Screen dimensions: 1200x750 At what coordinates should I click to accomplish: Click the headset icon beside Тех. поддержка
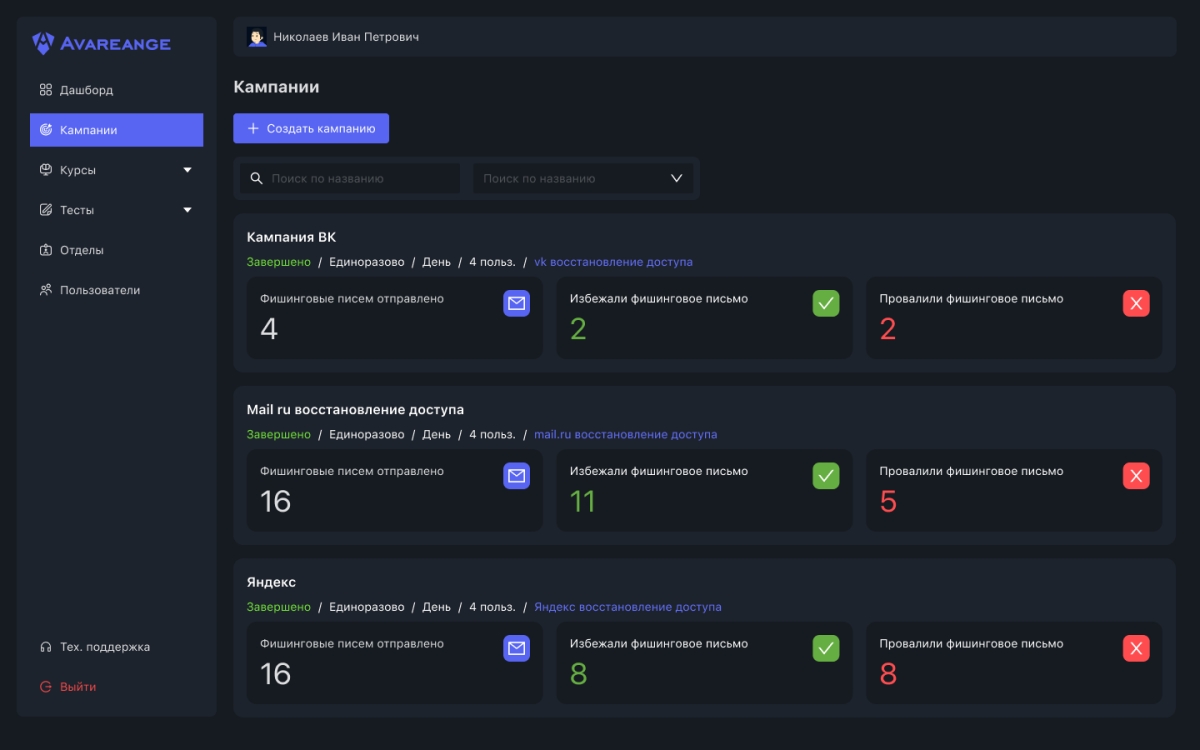(x=45, y=647)
